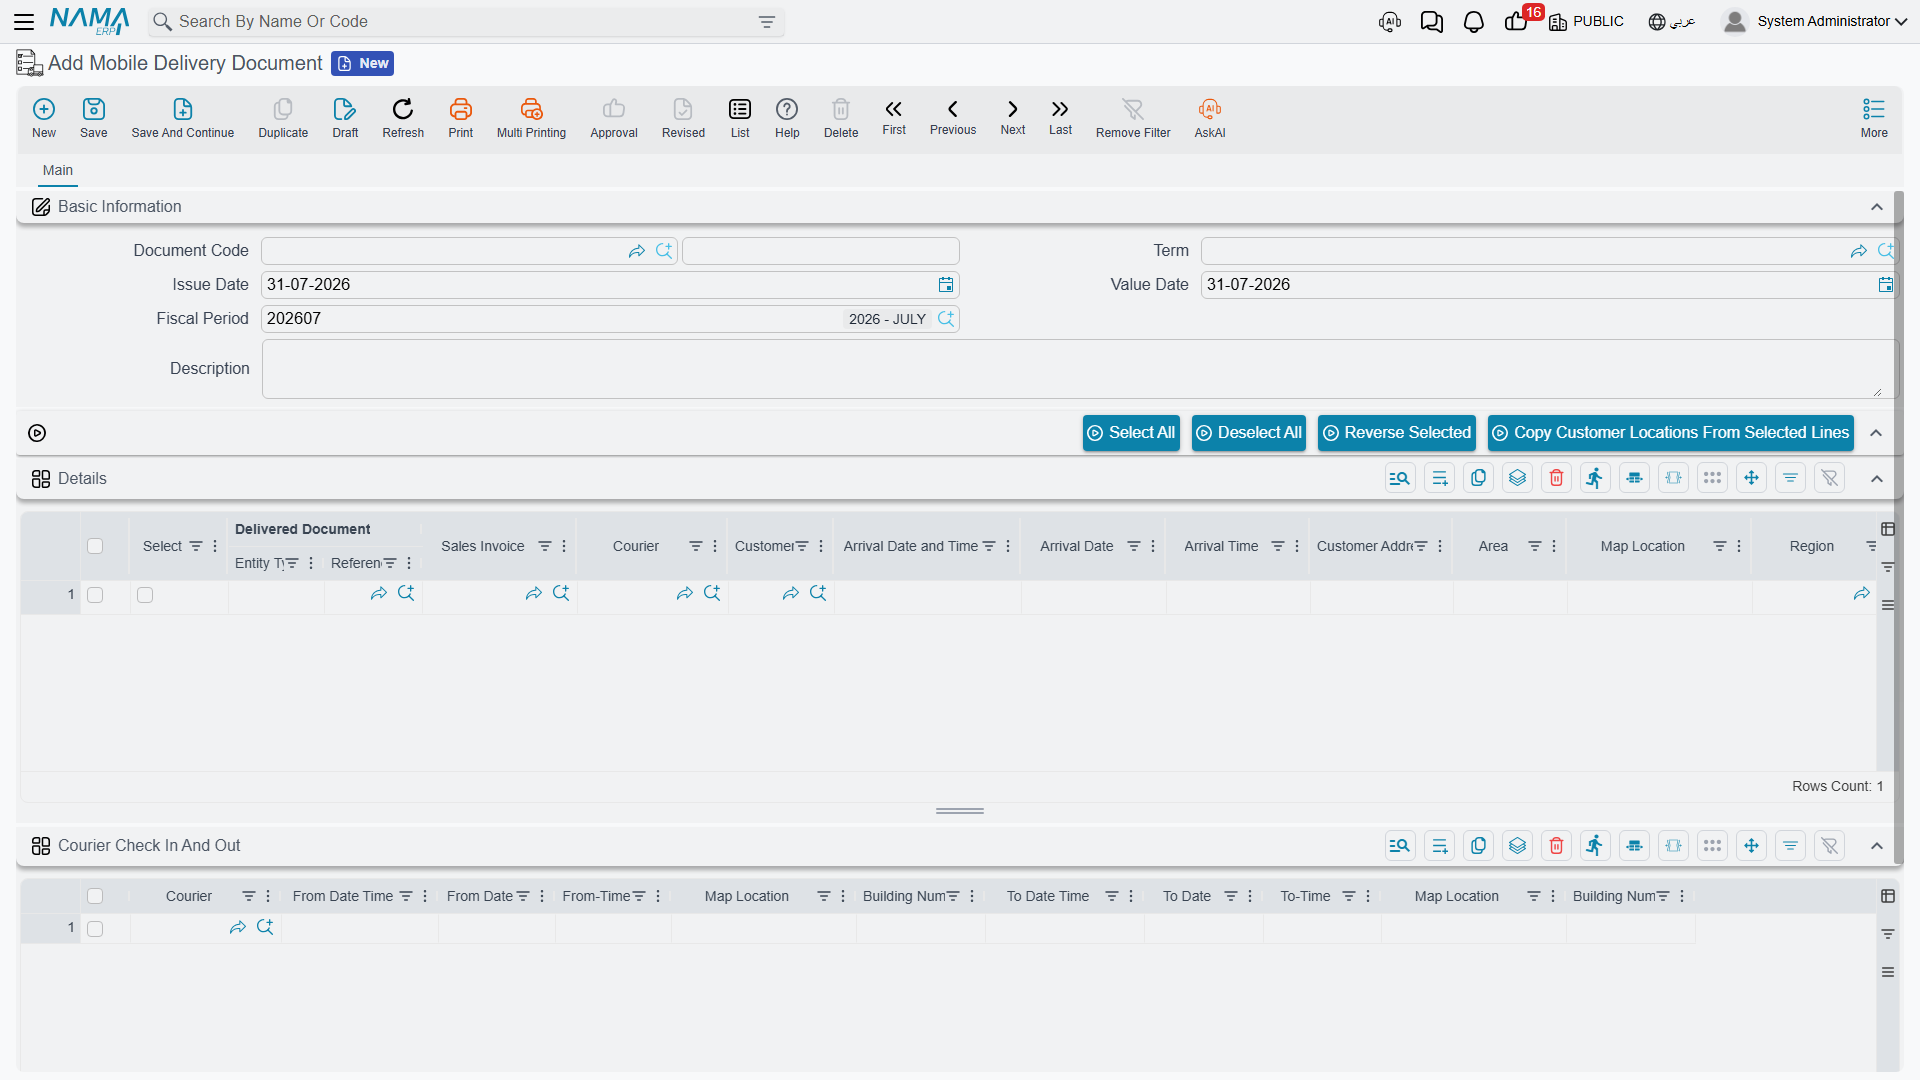Click the New status badge

pyautogui.click(x=362, y=64)
